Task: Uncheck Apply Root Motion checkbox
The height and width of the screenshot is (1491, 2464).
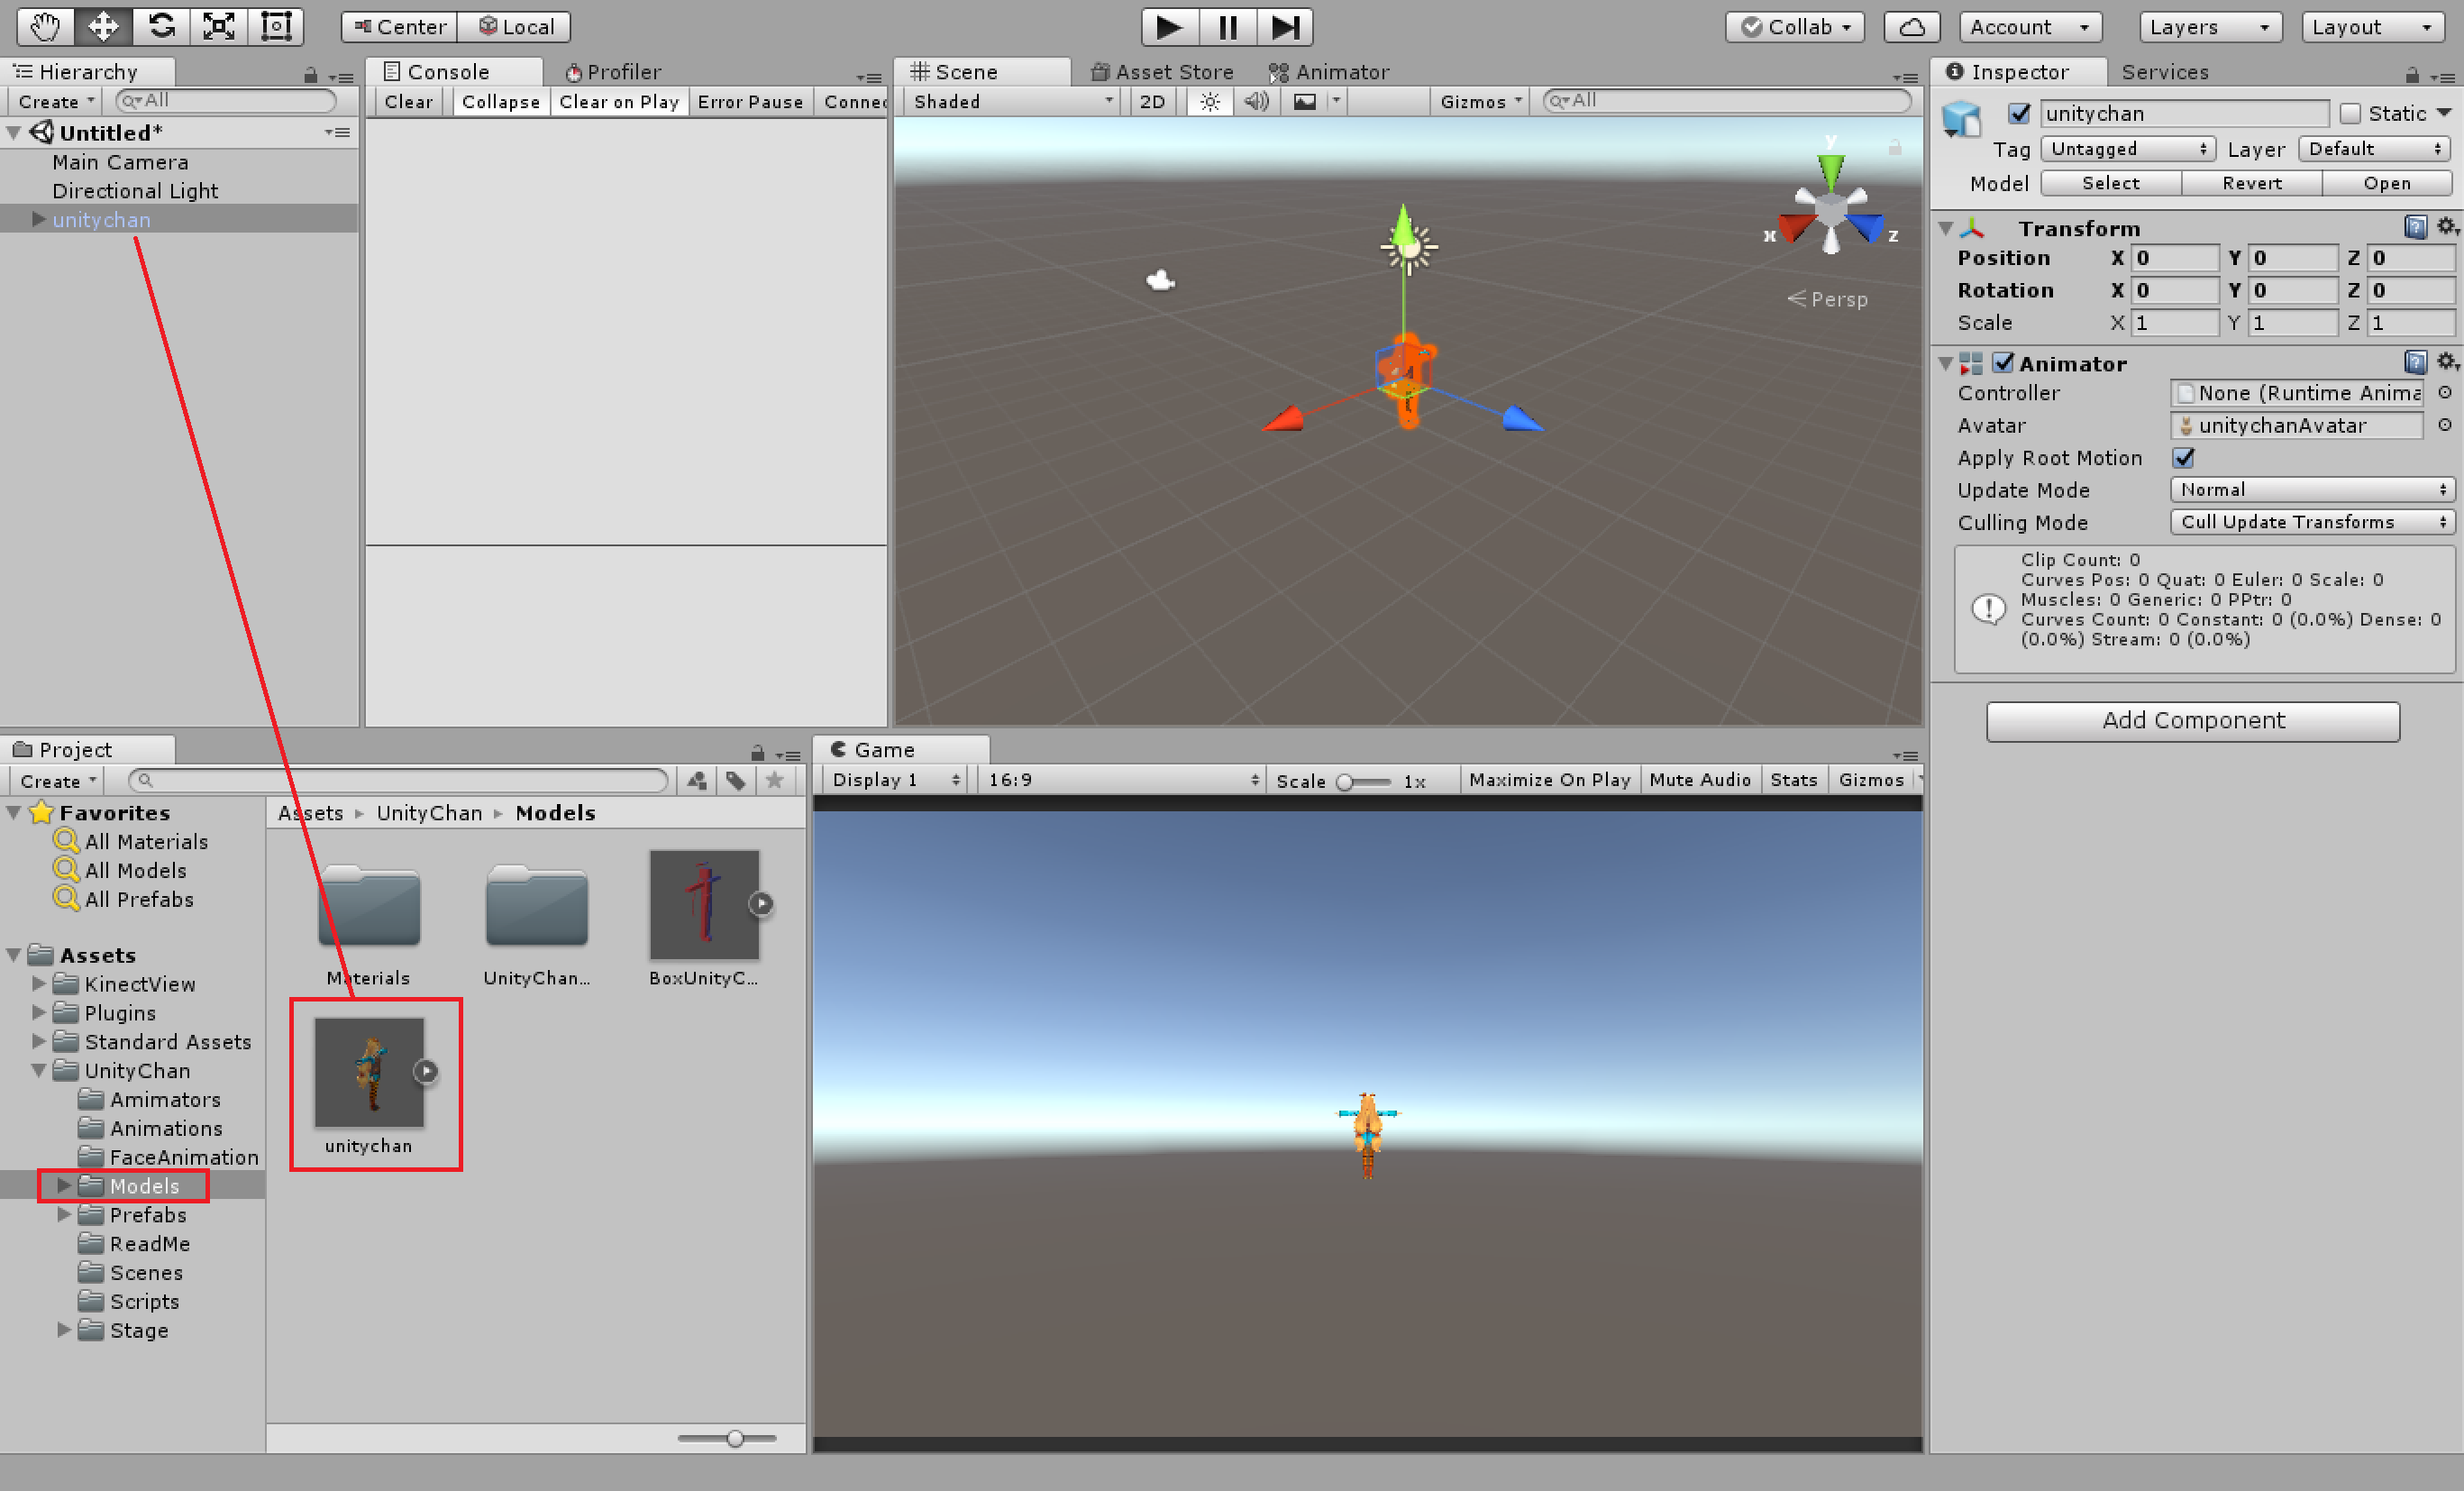Action: tap(2183, 458)
